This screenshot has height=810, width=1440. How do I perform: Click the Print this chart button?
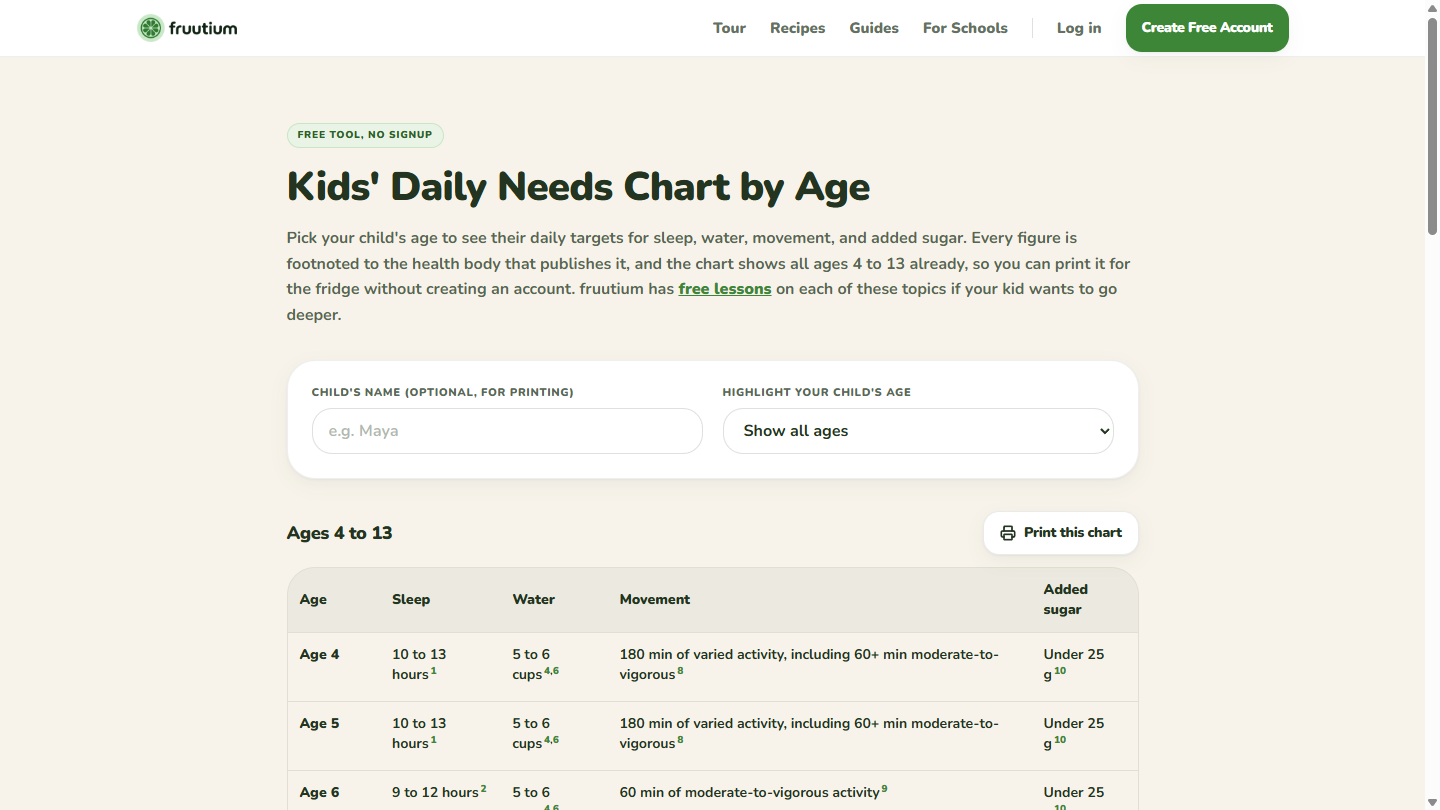[1061, 533]
